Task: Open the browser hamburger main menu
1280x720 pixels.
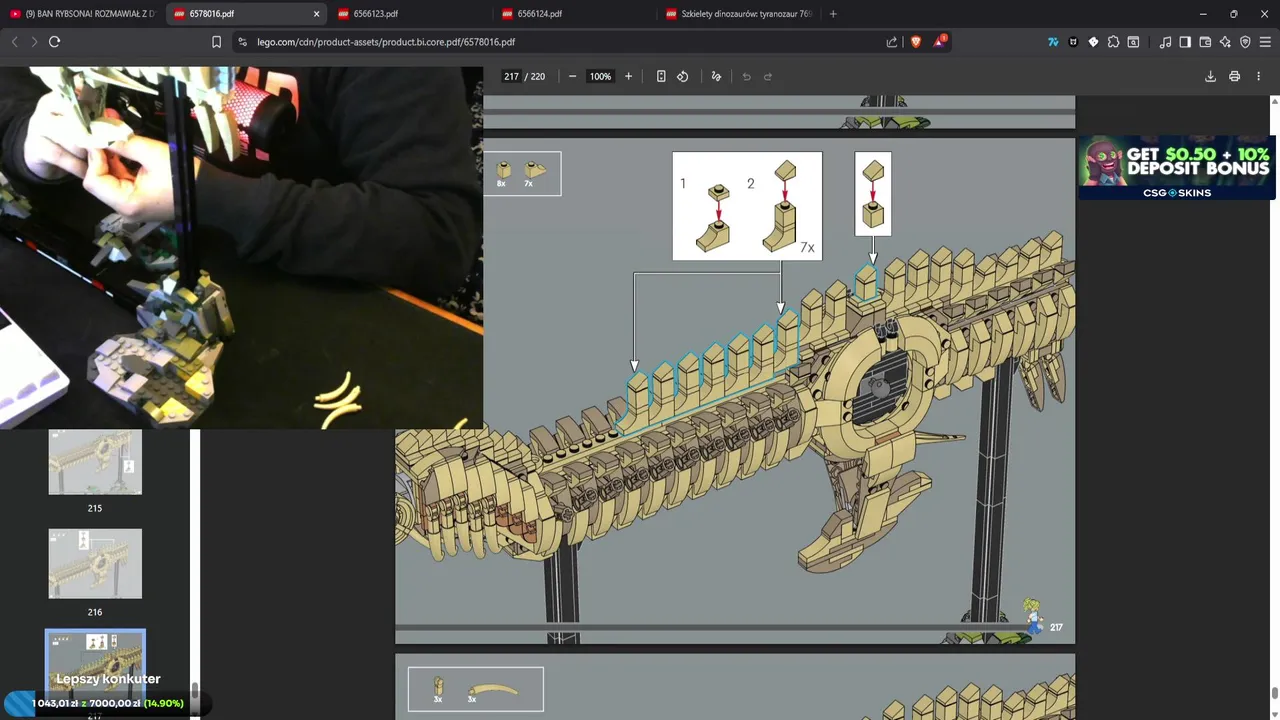Action: [1265, 42]
